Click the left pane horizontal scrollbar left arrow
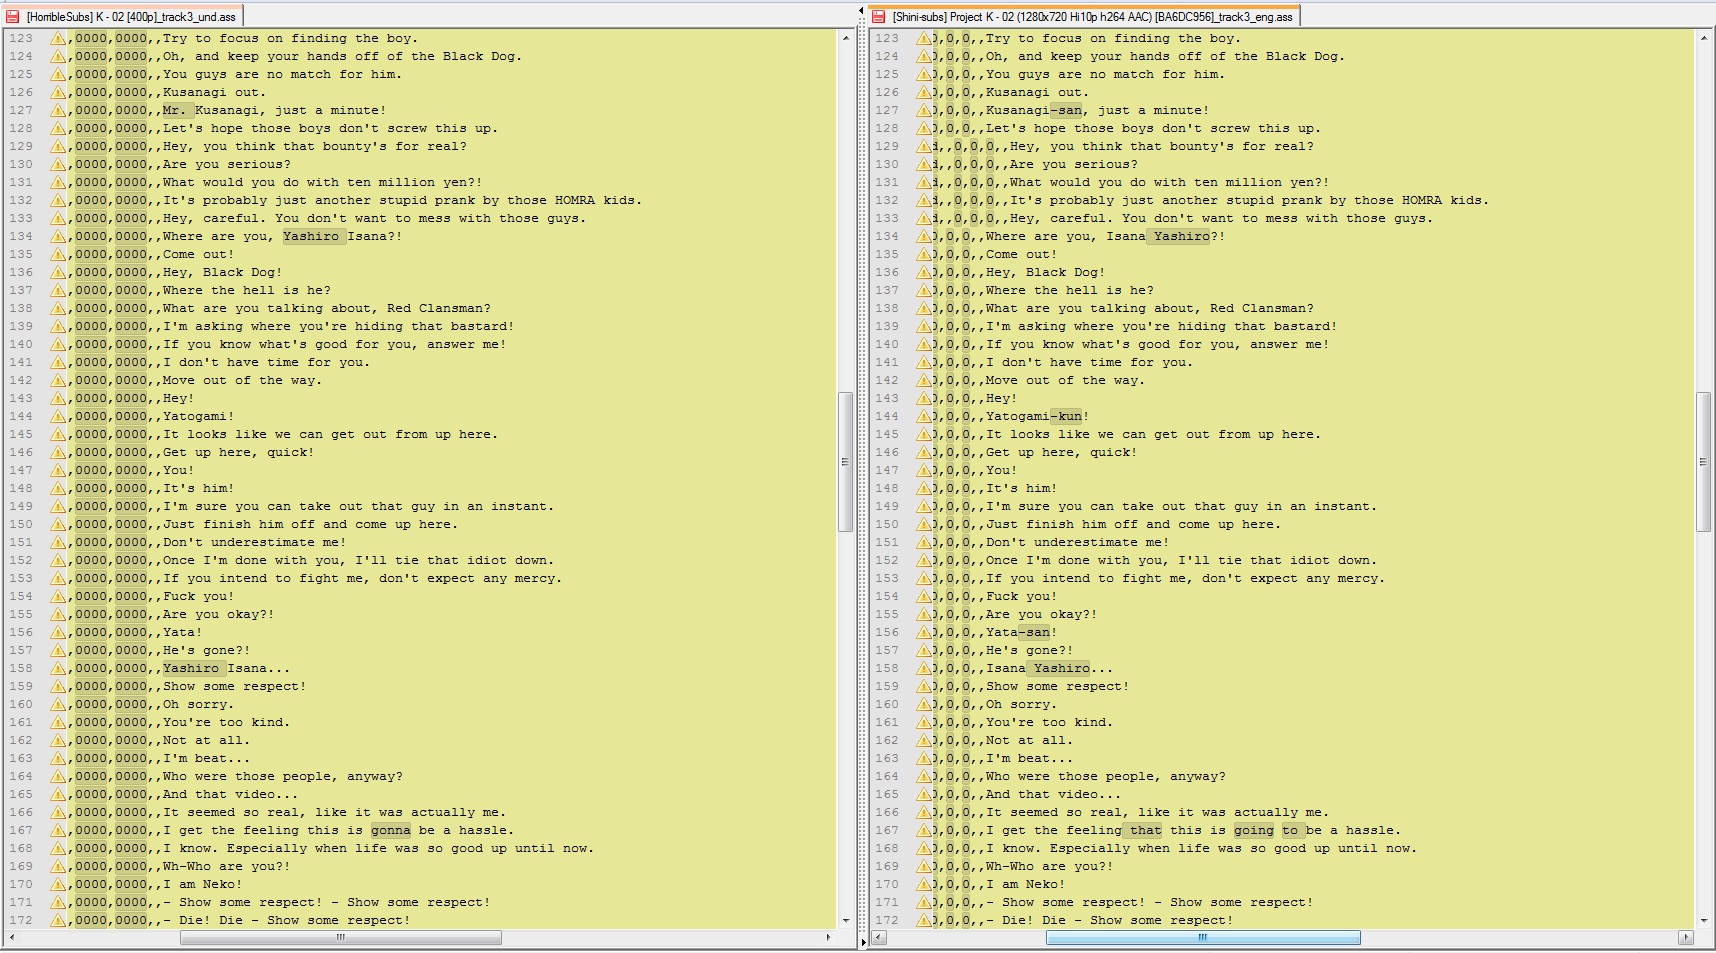Viewport: 1716px width, 953px height. (12, 938)
